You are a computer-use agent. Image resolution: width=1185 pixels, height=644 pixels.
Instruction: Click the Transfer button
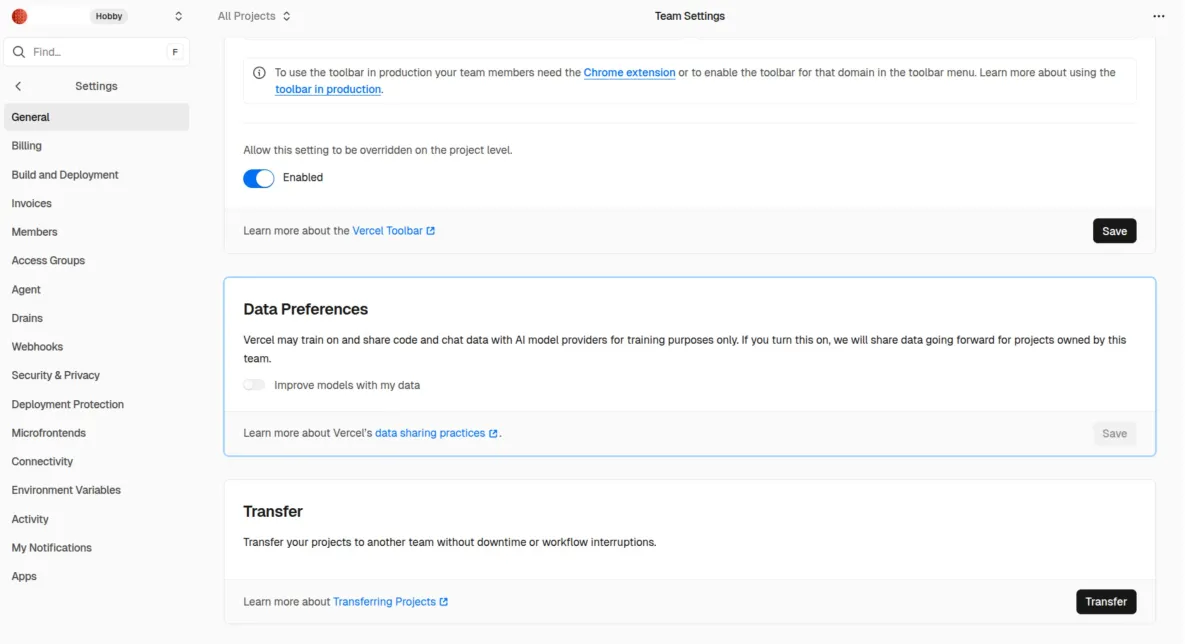click(x=1106, y=602)
